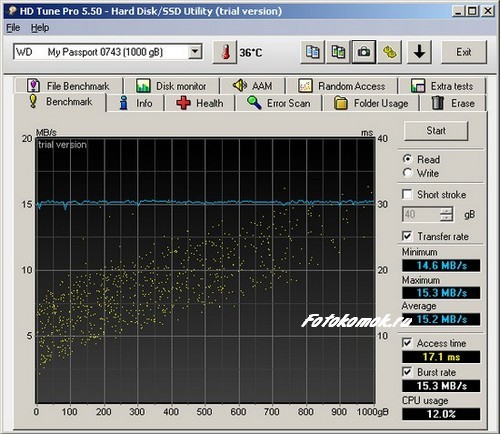Click the Erase trash can icon
The height and width of the screenshot is (434, 500).
[x=438, y=103]
